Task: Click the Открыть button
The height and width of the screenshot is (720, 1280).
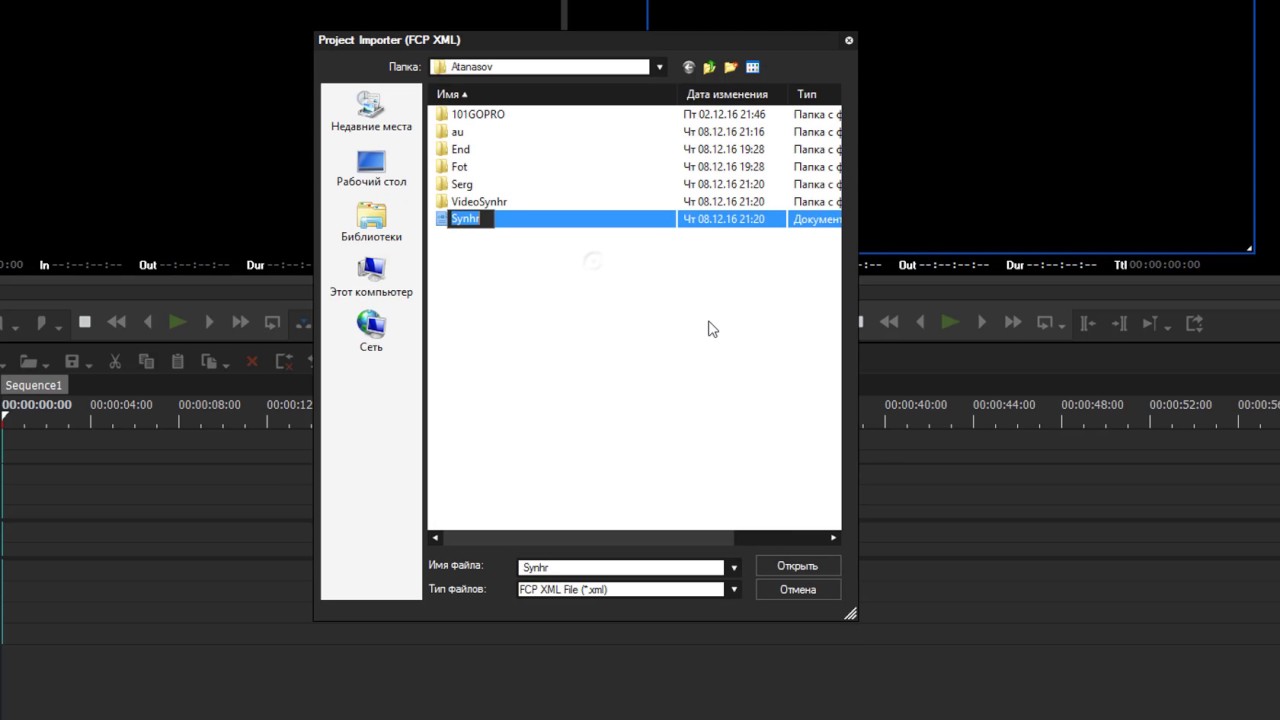Action: click(797, 566)
